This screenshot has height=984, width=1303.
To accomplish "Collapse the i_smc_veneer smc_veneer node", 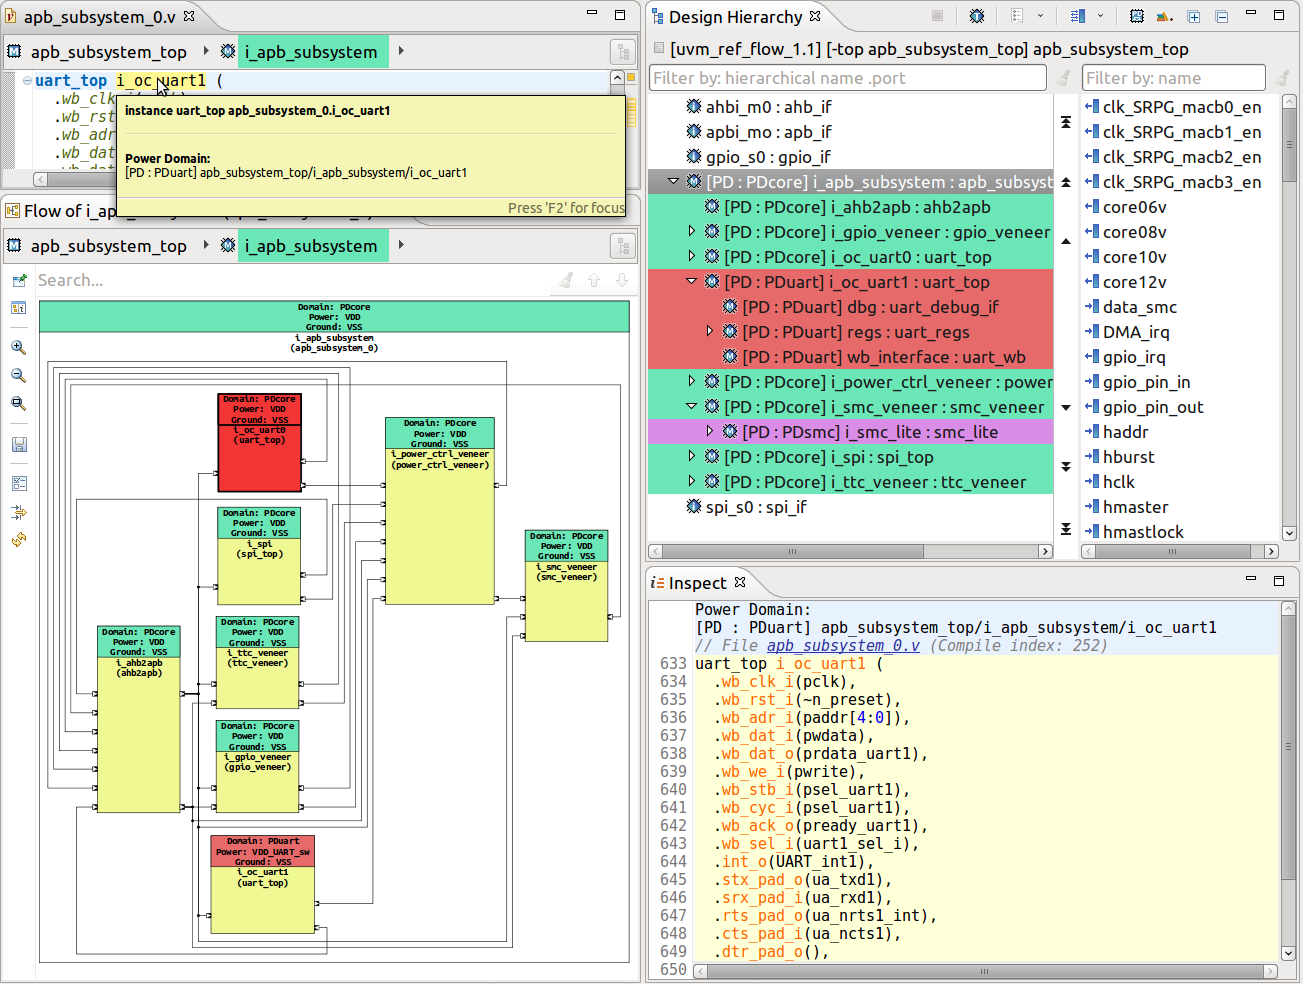I will pyautogui.click(x=691, y=407).
